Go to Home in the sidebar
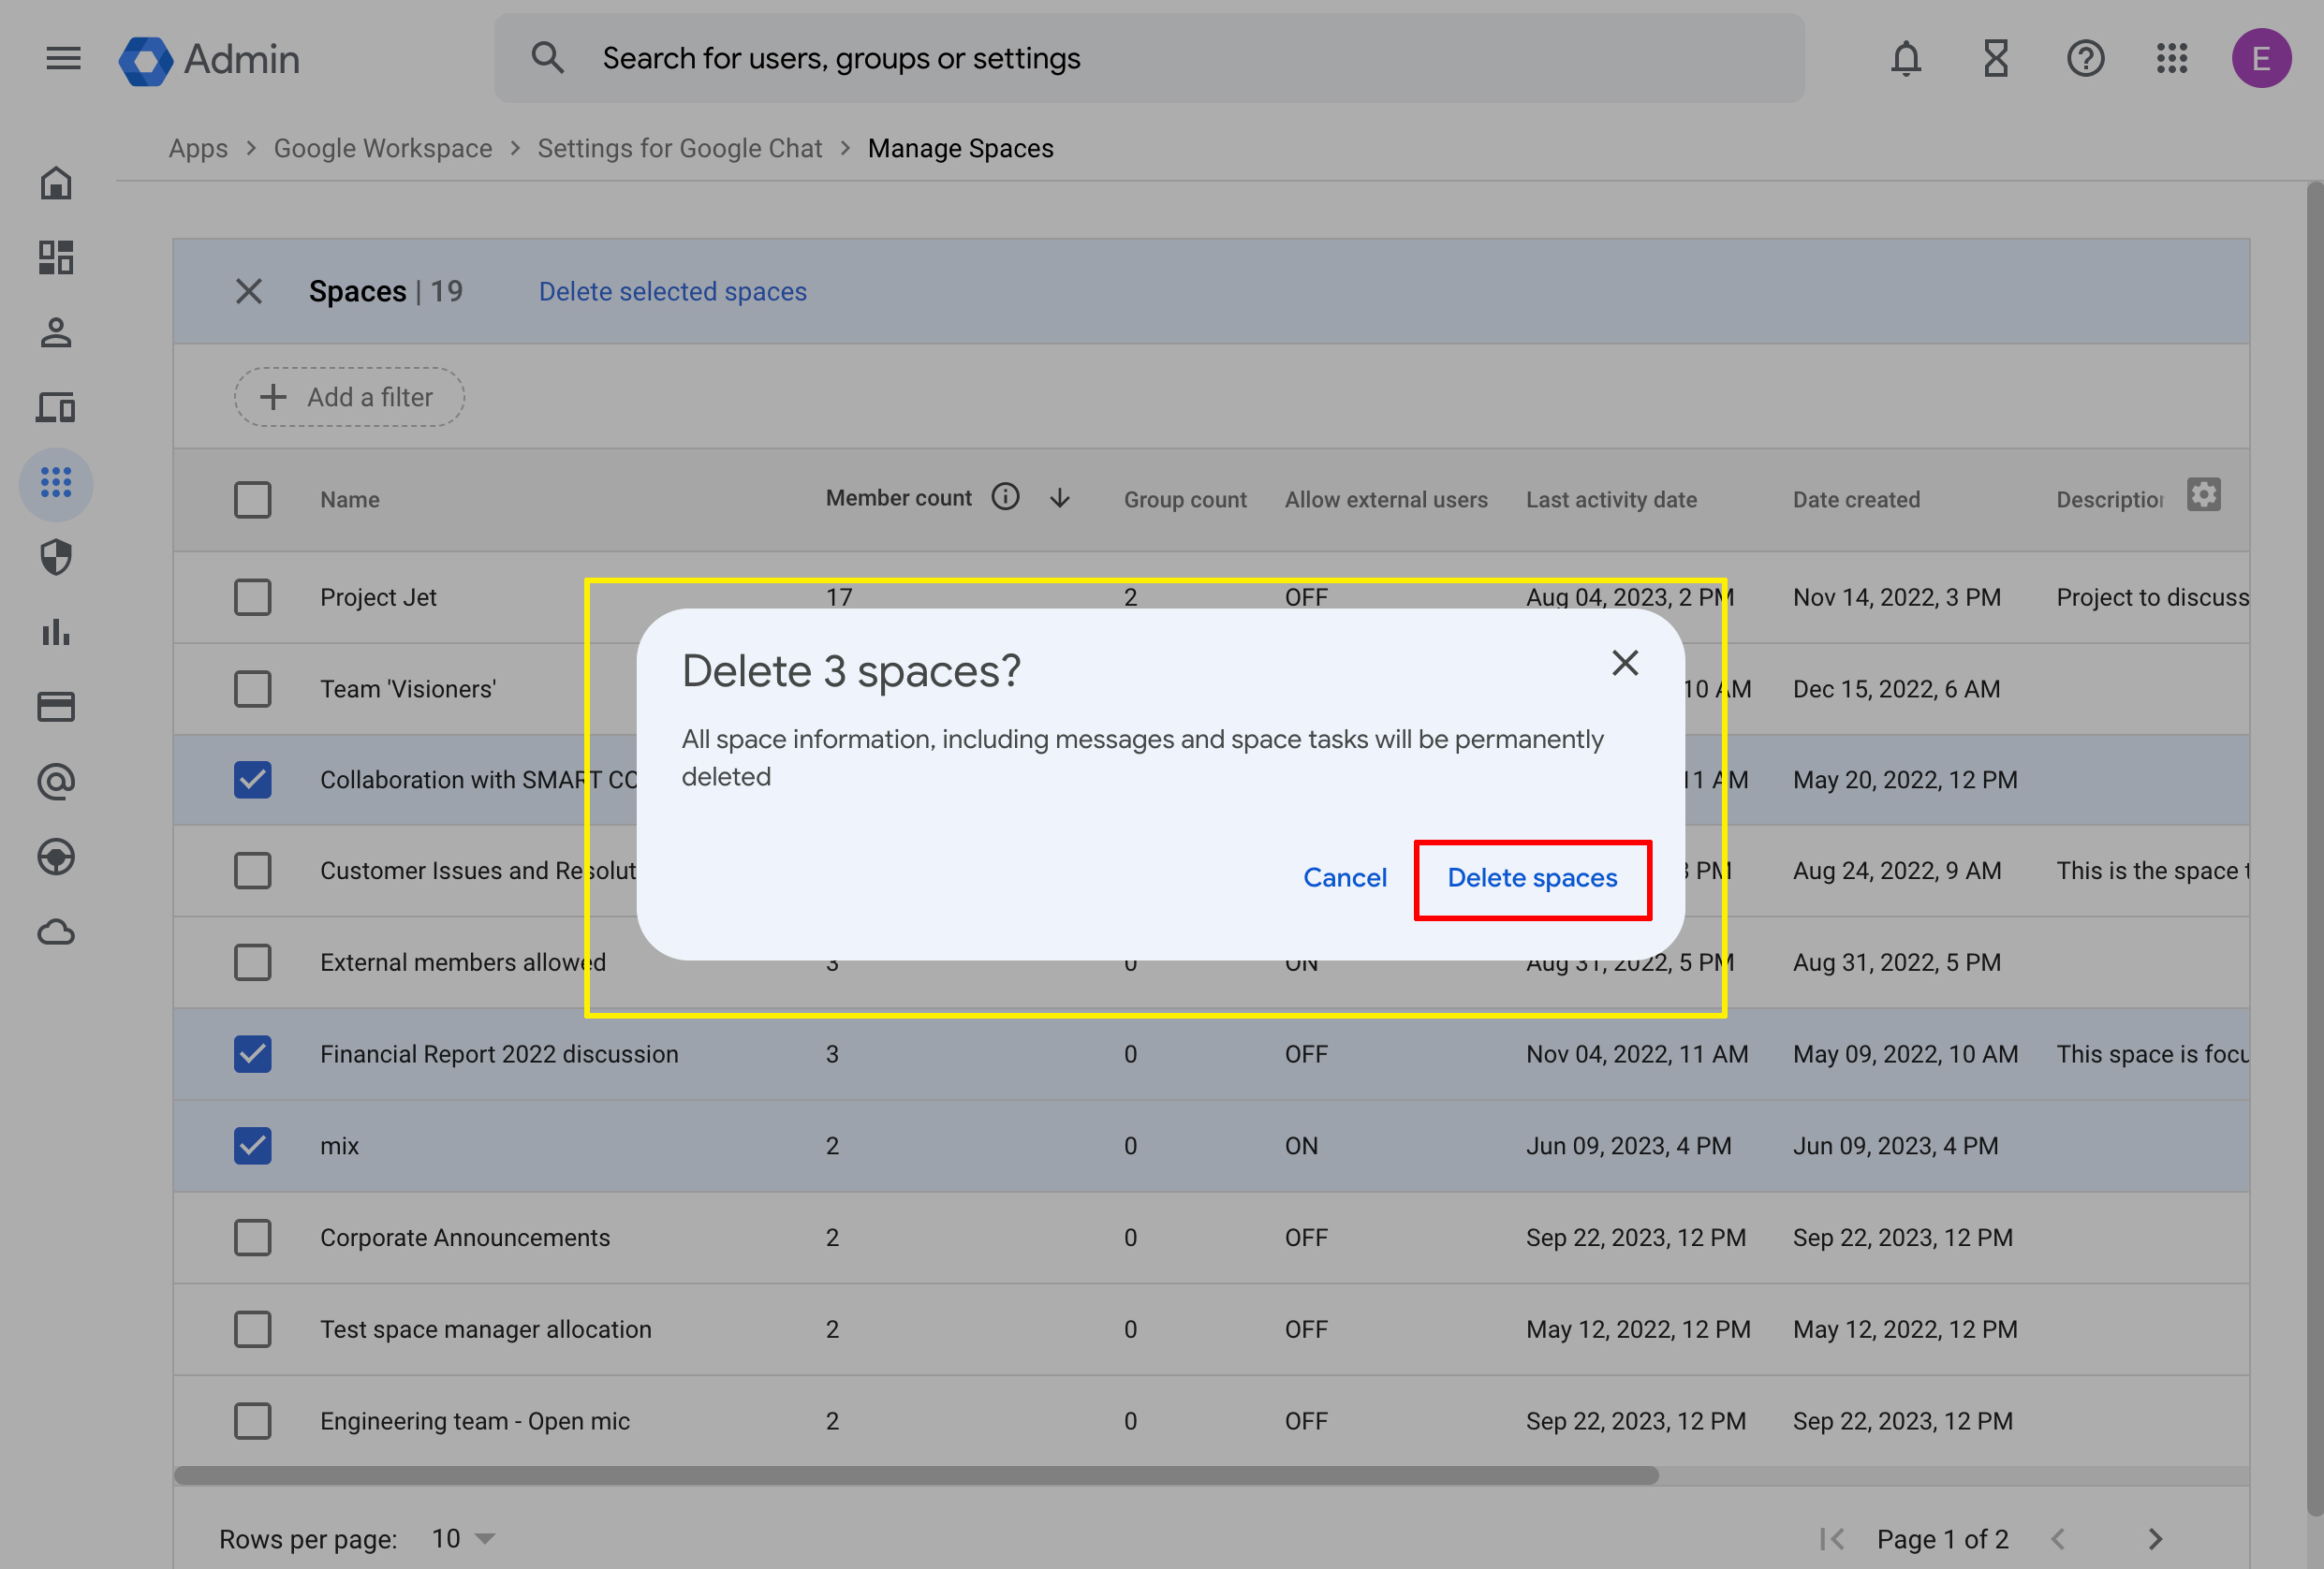 click(56, 184)
